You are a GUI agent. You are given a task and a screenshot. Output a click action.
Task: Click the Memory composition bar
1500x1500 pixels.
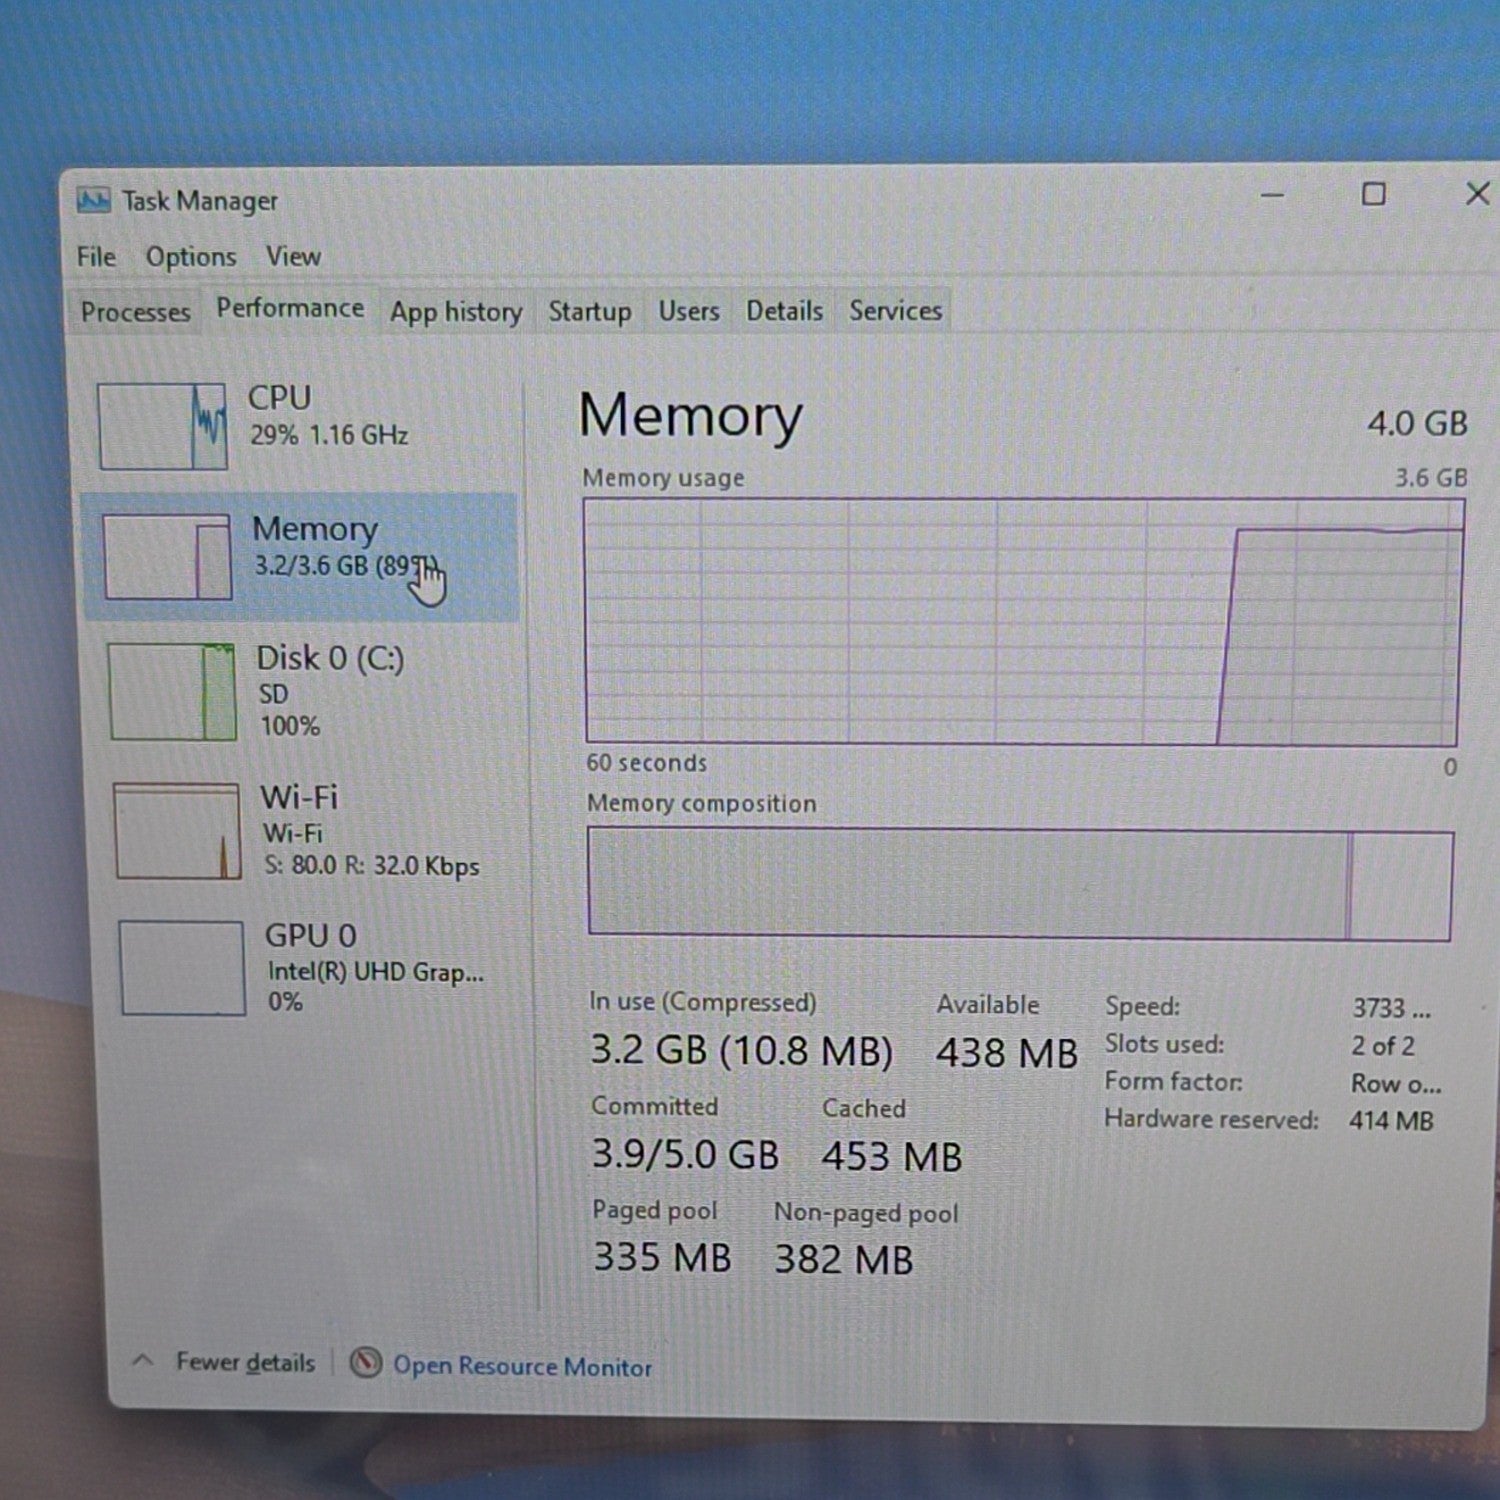point(1020,884)
